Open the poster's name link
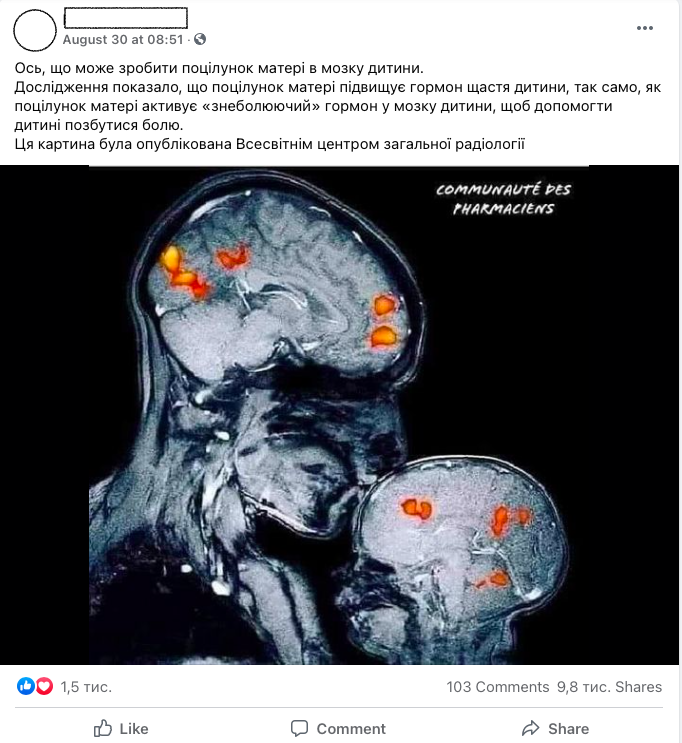The width and height of the screenshot is (682, 743). pos(126,18)
